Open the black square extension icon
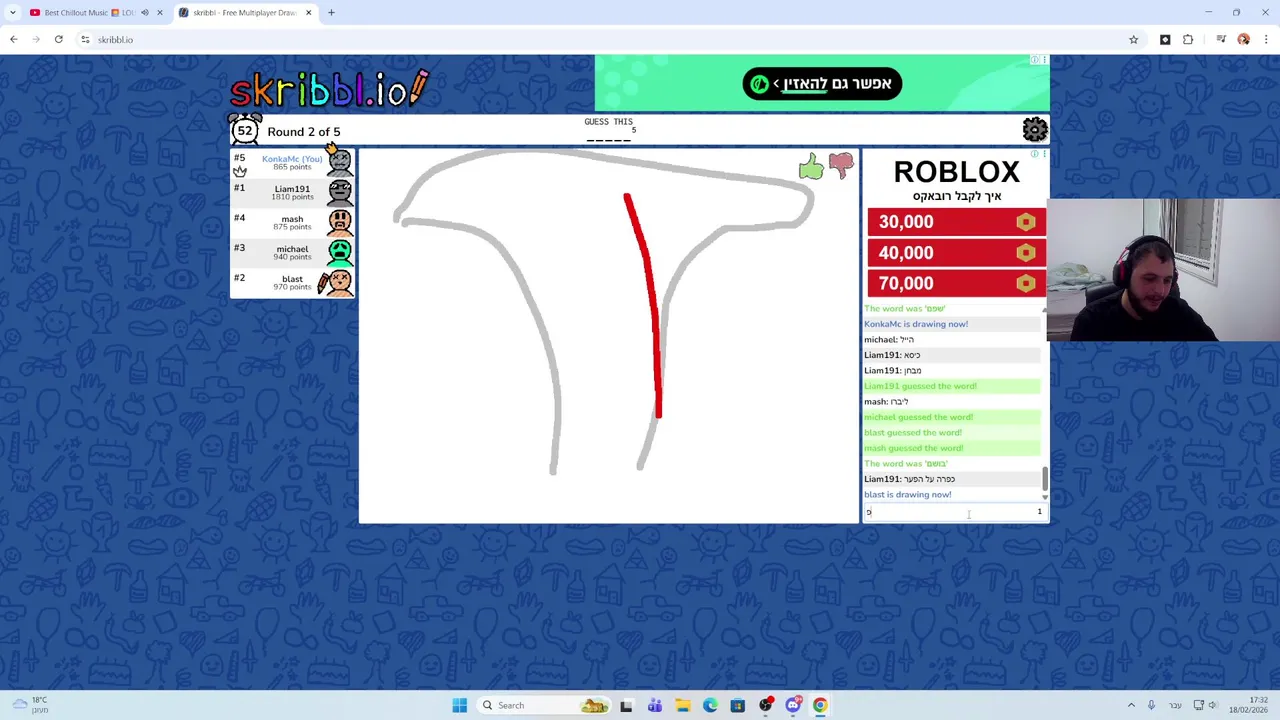 (1165, 39)
